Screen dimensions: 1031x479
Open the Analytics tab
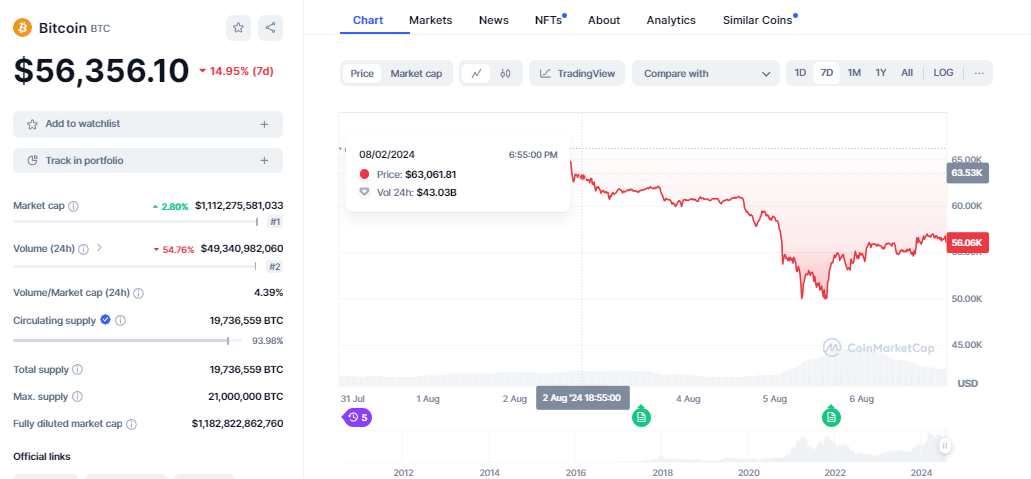tap(671, 20)
